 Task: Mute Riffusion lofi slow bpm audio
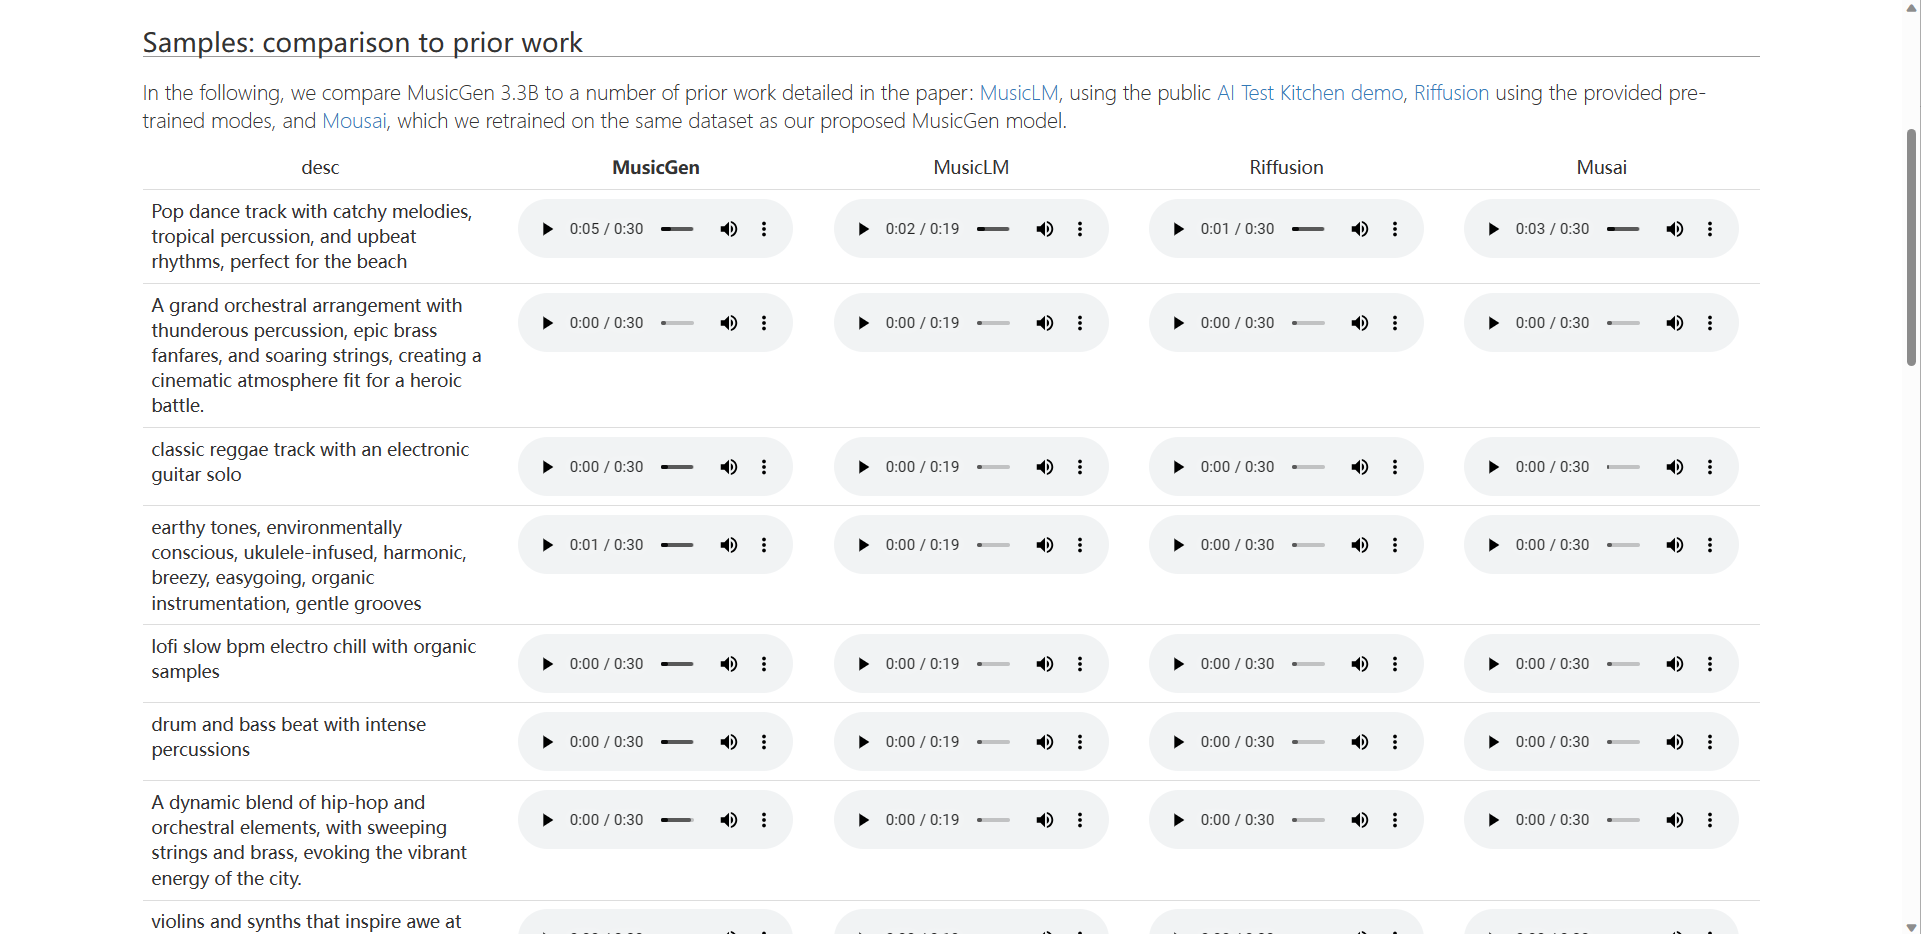pyautogui.click(x=1360, y=664)
